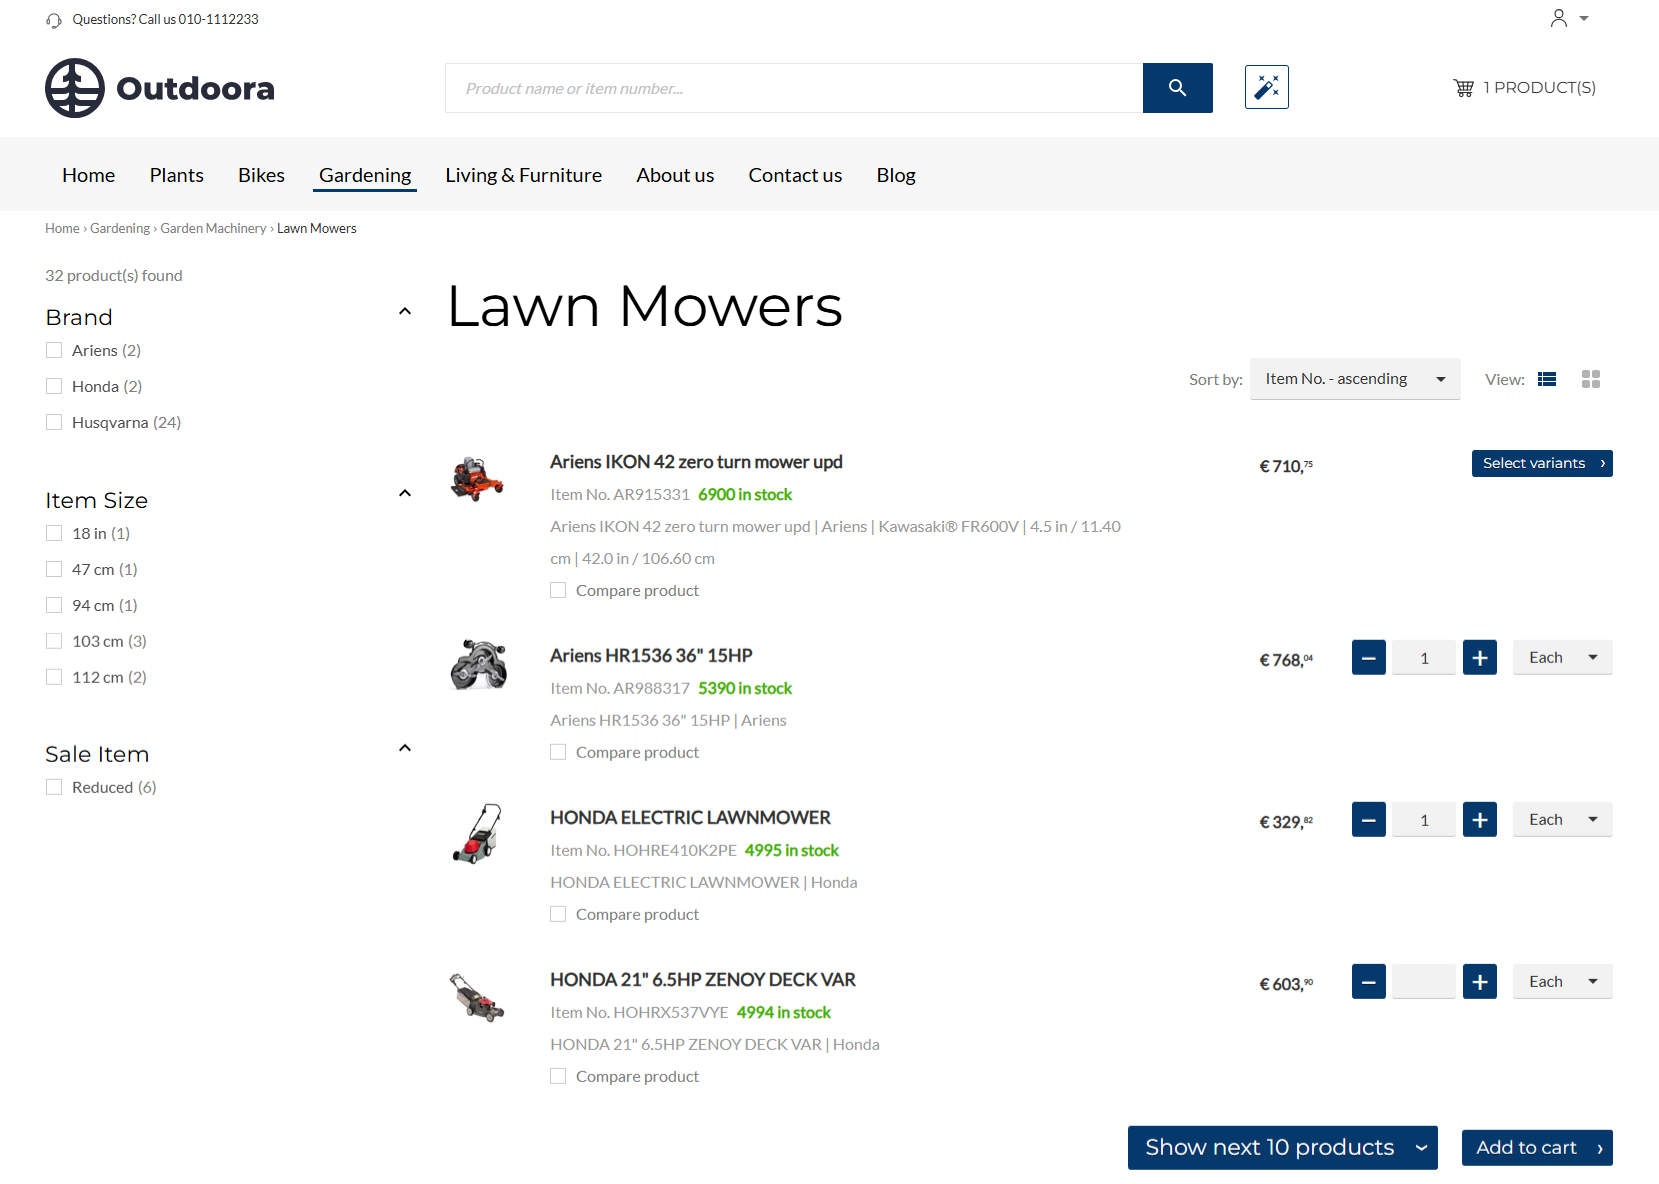The height and width of the screenshot is (1184, 1659).
Task: Go to Living & Furniture menu
Action: [x=523, y=175]
